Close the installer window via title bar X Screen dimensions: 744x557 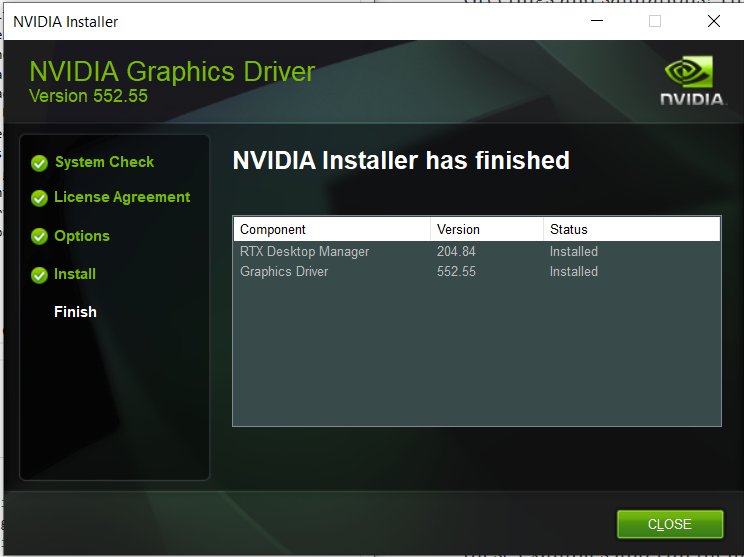click(714, 21)
